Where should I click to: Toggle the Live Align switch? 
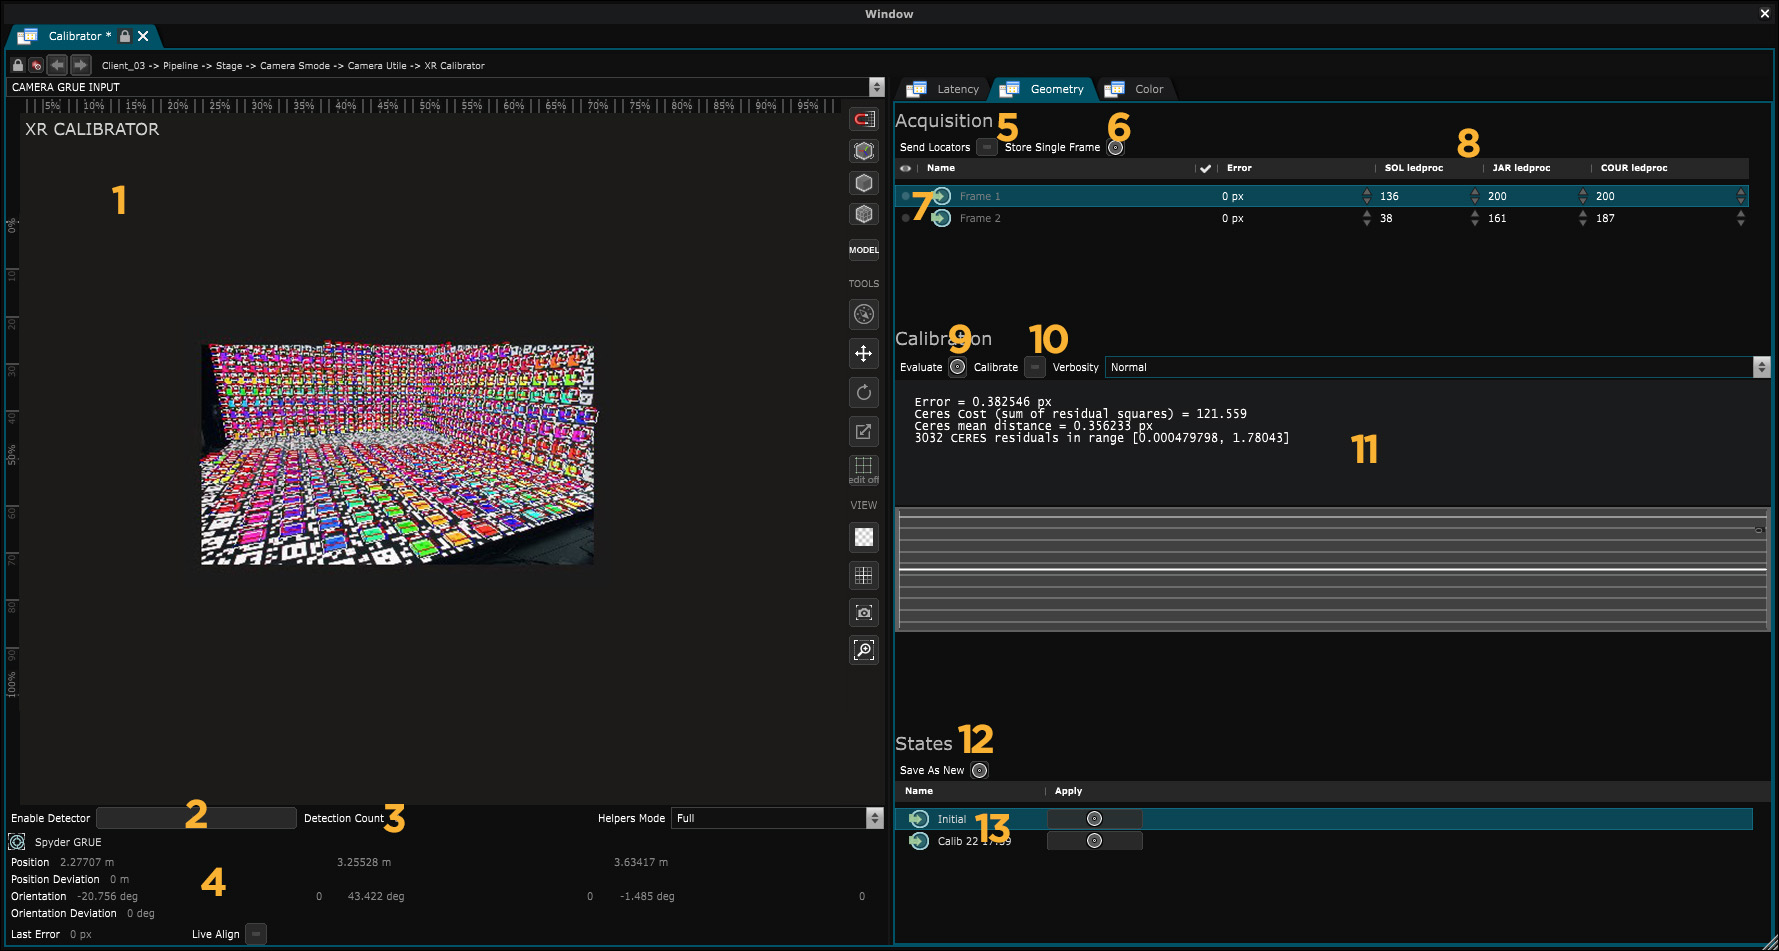pos(256,934)
